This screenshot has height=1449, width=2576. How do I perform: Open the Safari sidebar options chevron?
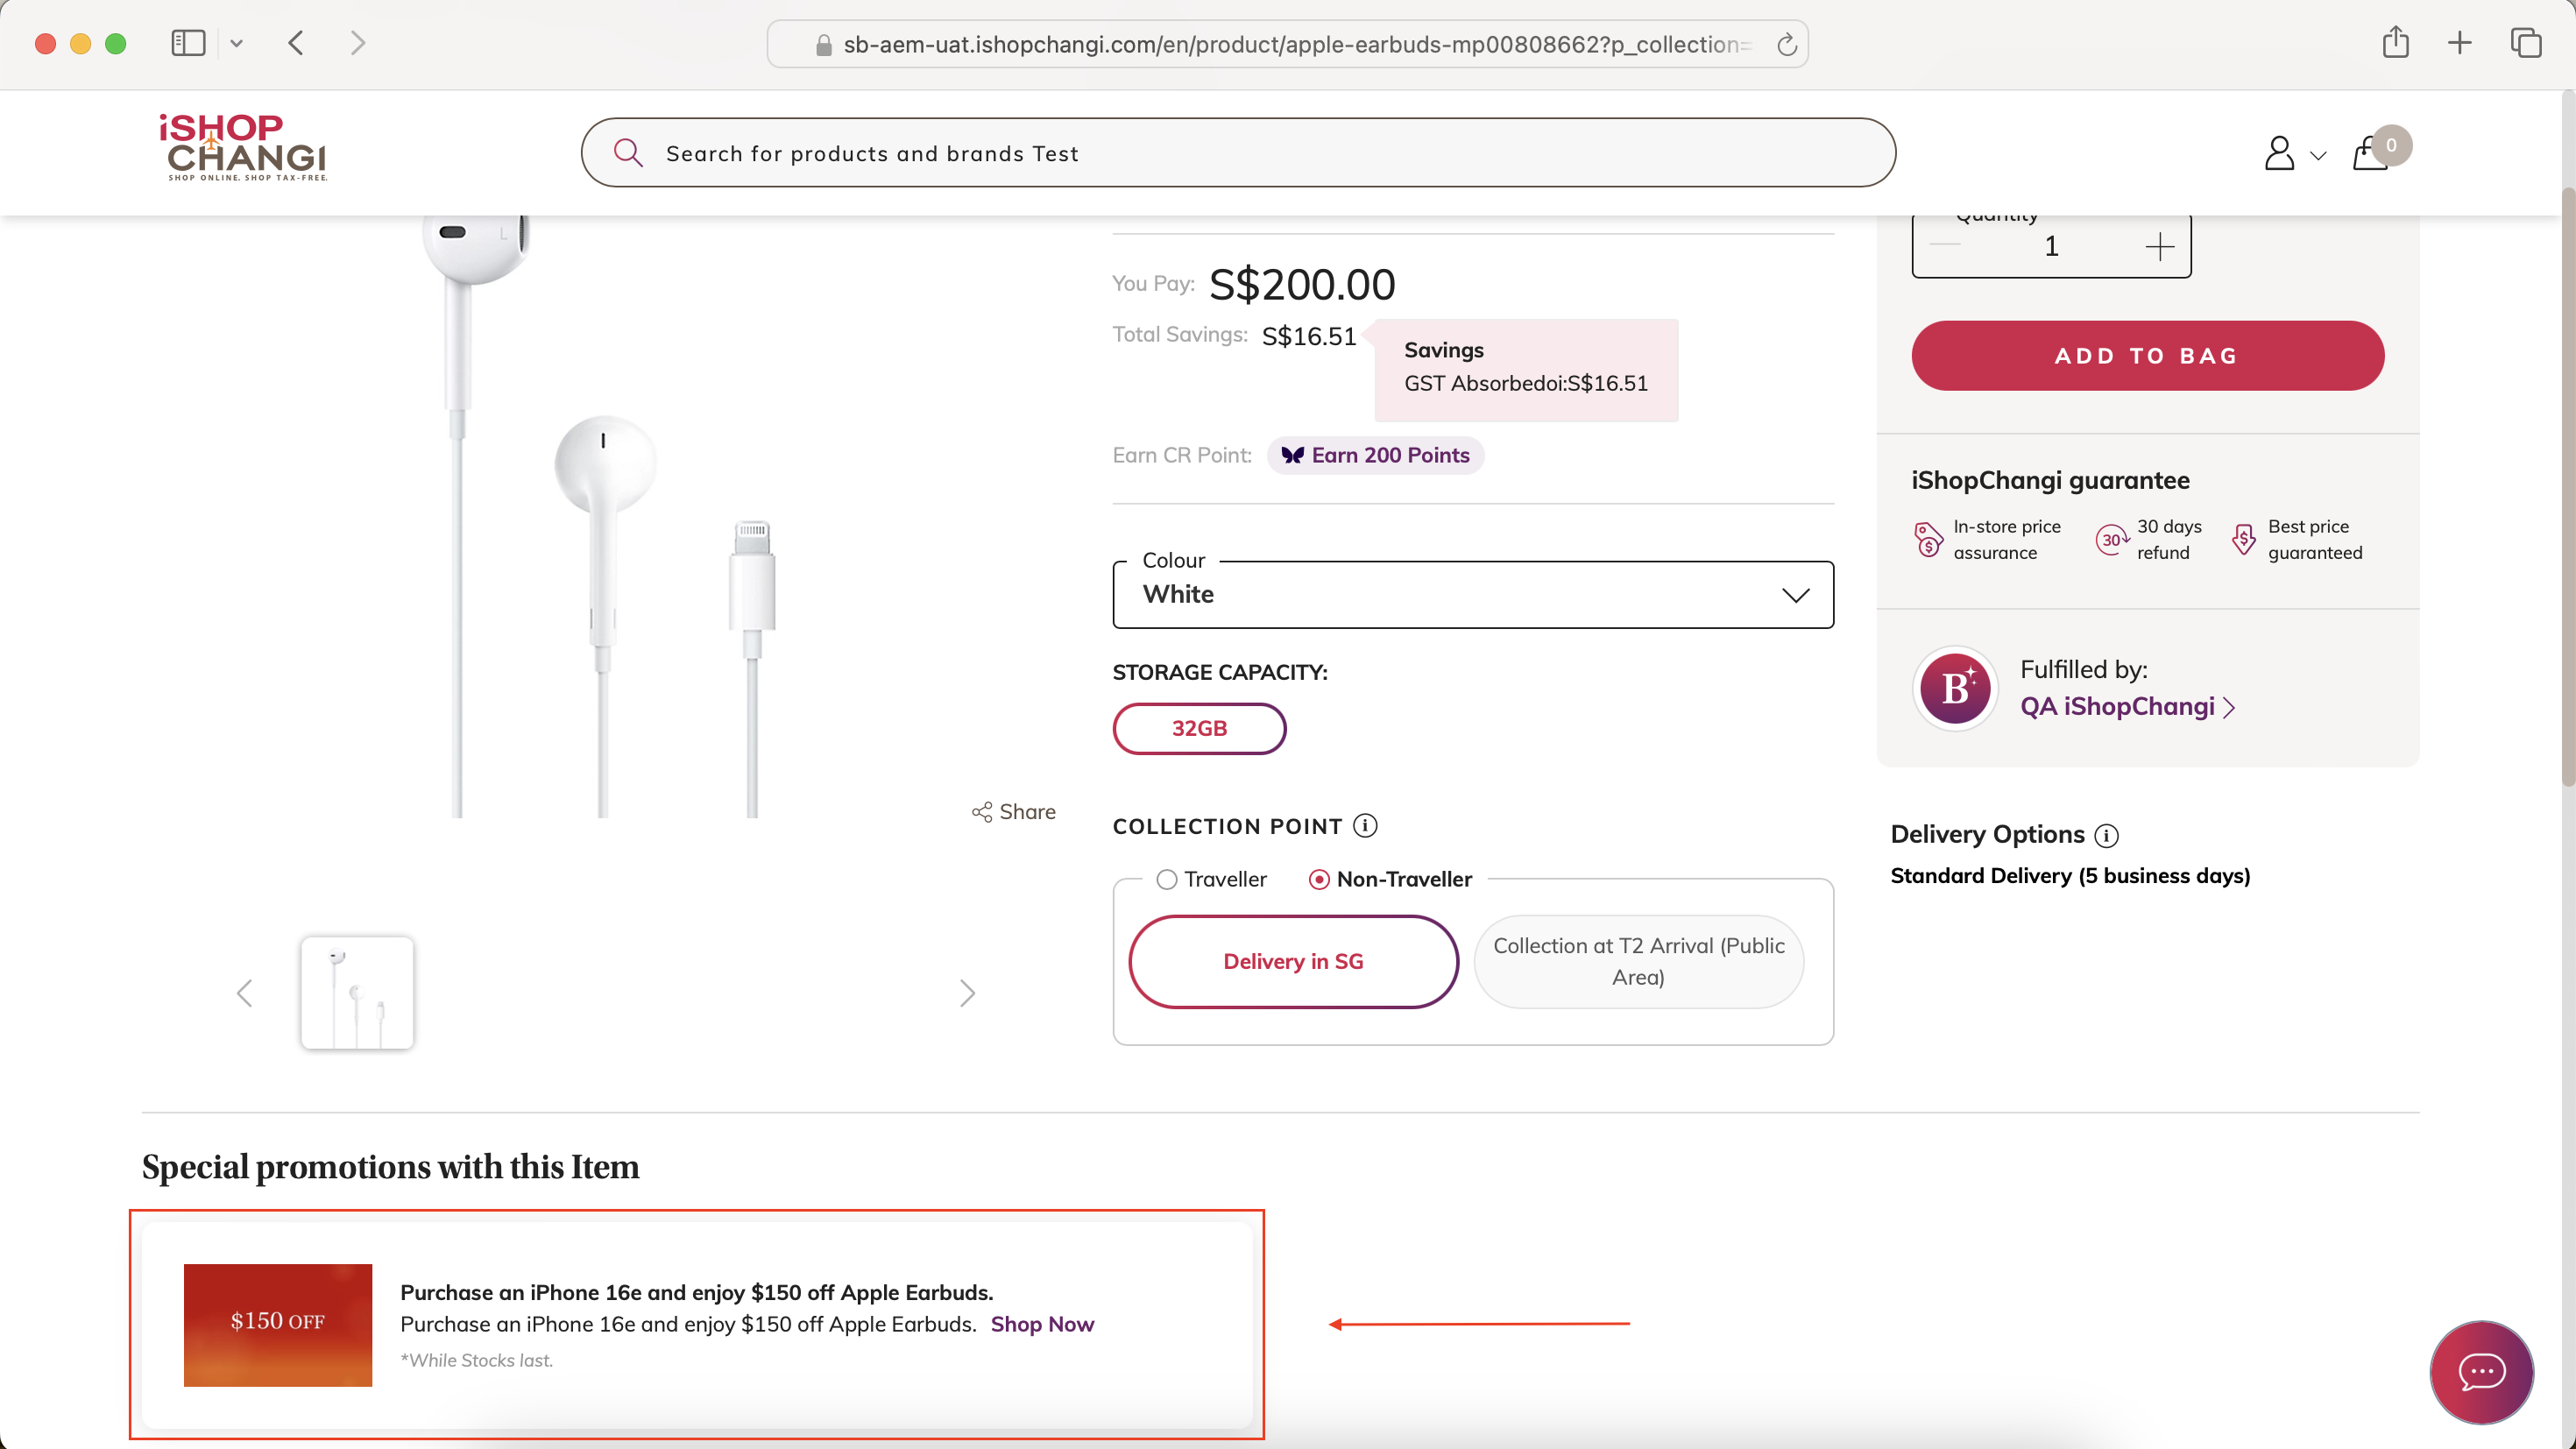(236, 43)
